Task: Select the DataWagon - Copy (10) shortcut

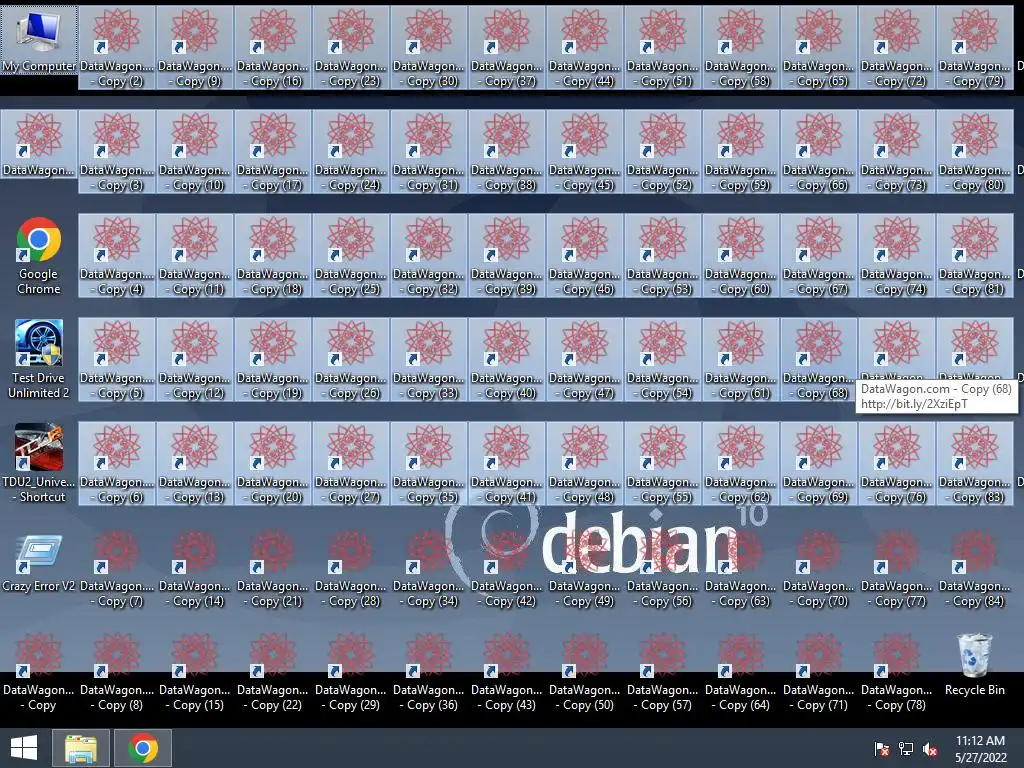Action: (195, 152)
